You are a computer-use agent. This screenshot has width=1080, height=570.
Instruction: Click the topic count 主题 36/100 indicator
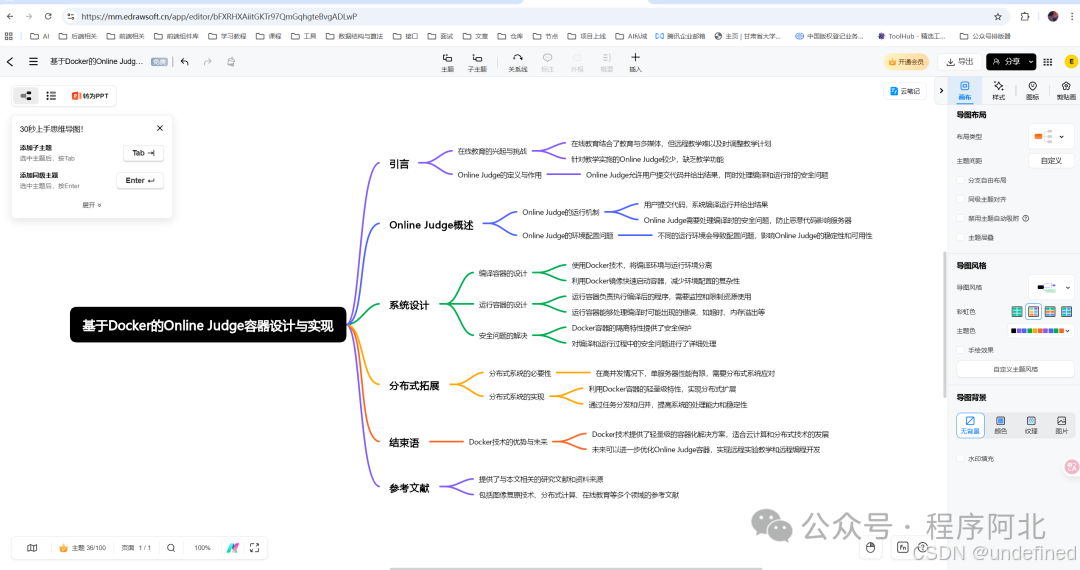[x=83, y=548]
